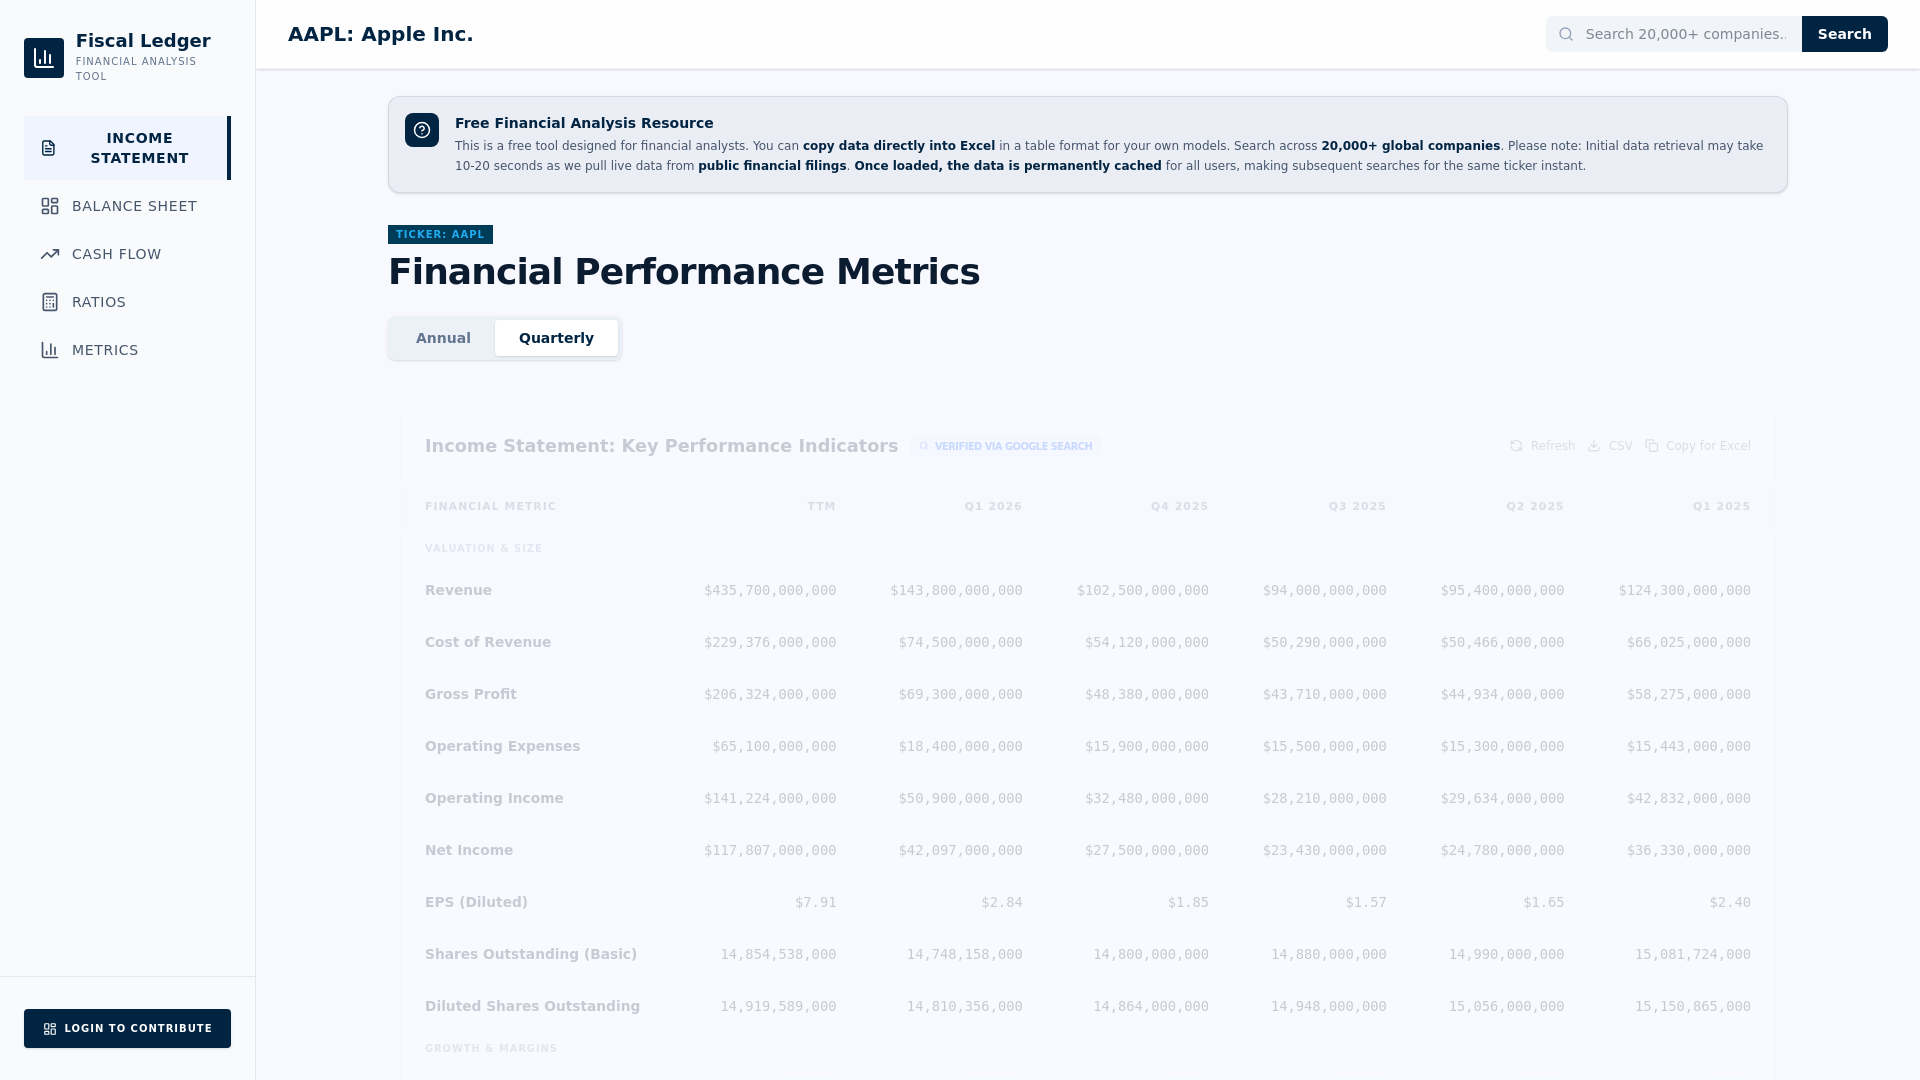Viewport: 1920px width, 1080px height.
Task: Click the help icon in info banner
Action: [x=422, y=130]
